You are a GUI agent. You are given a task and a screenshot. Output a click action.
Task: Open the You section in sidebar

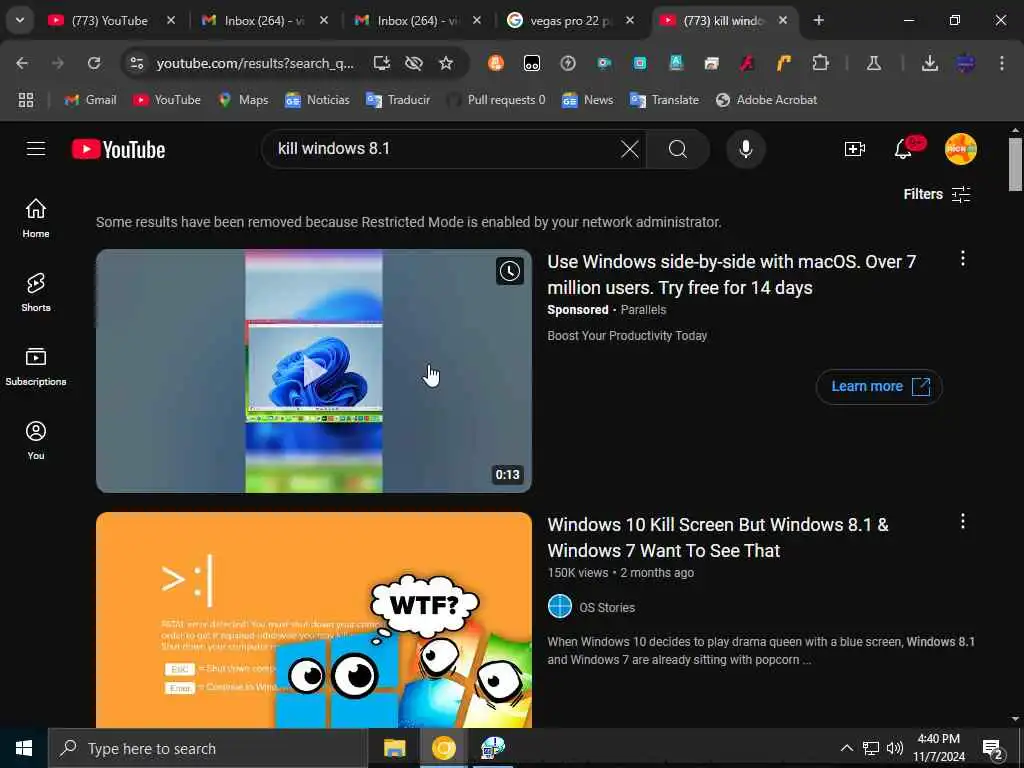(x=36, y=440)
